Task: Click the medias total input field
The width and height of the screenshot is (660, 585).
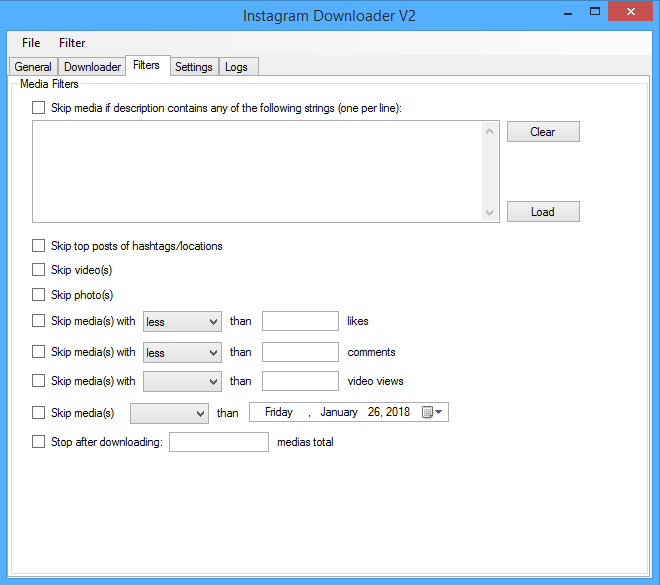Action: [x=219, y=442]
